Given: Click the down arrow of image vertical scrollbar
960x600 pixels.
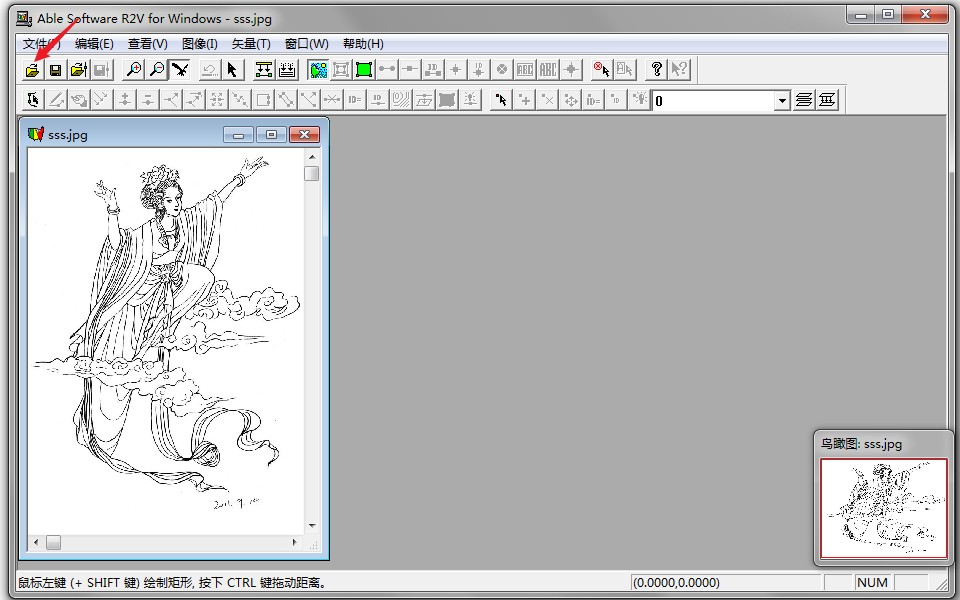Looking at the screenshot, I should pyautogui.click(x=312, y=525).
